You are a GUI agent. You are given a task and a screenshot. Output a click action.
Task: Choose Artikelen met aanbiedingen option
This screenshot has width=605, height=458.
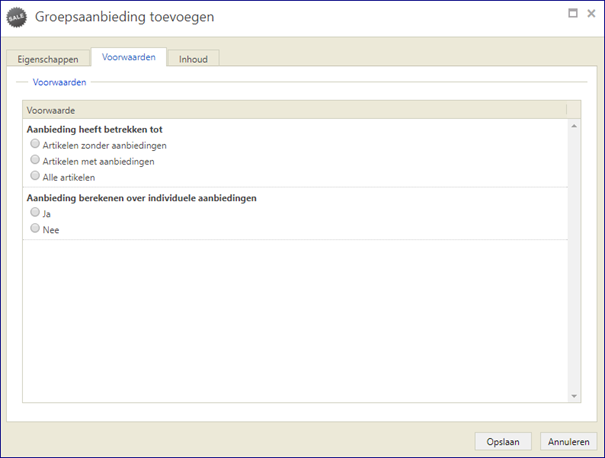[35, 159]
